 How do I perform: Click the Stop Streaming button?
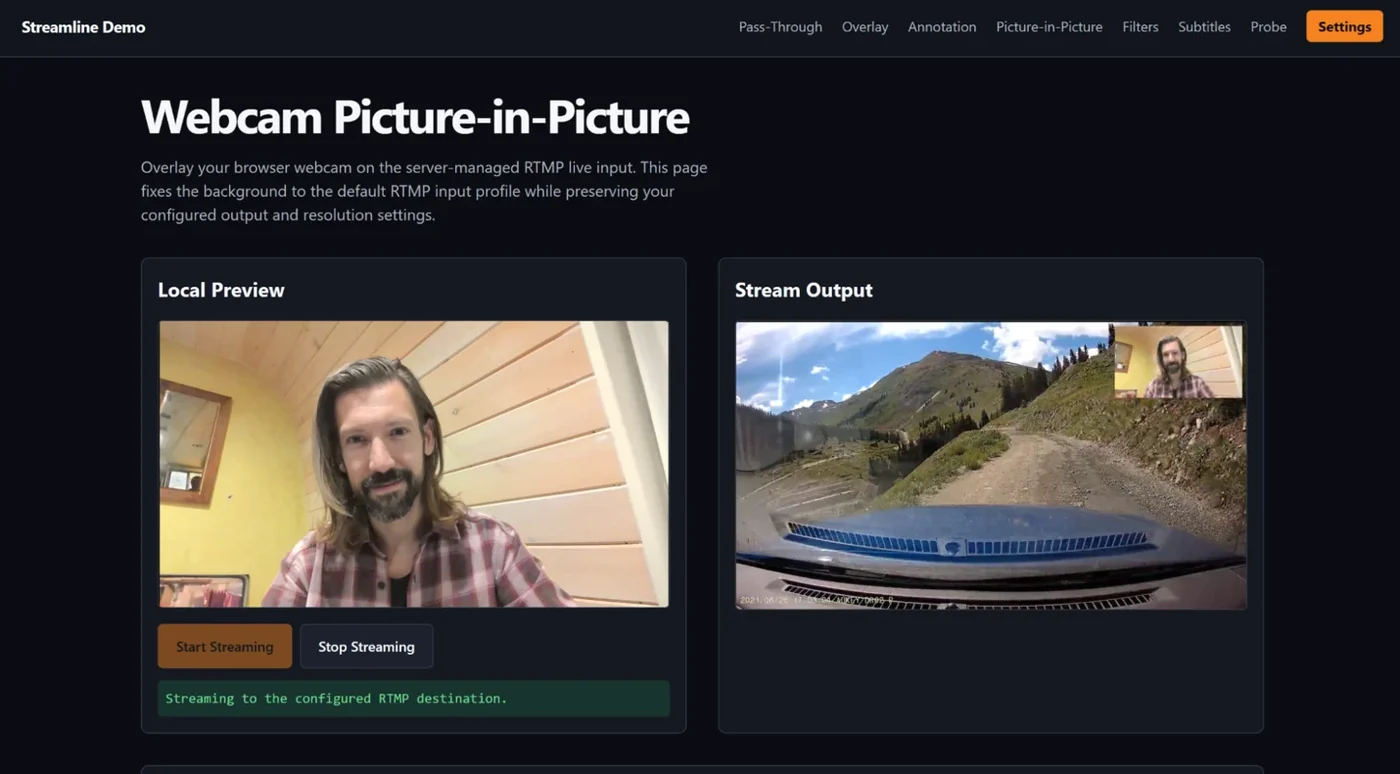(x=366, y=646)
